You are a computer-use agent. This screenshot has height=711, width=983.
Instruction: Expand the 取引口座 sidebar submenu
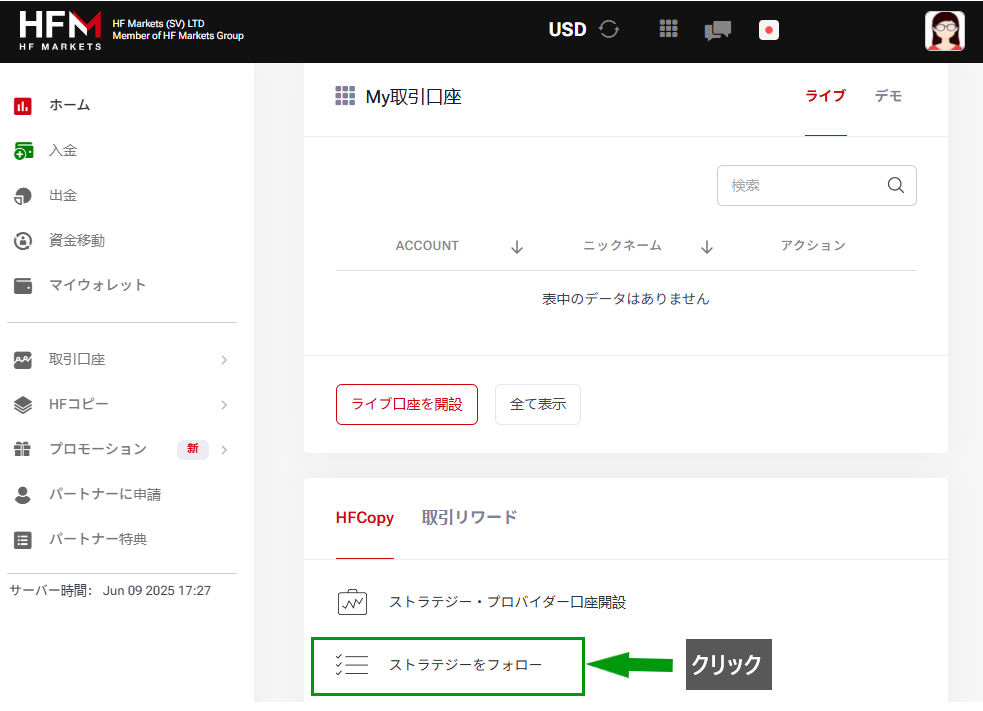224,360
